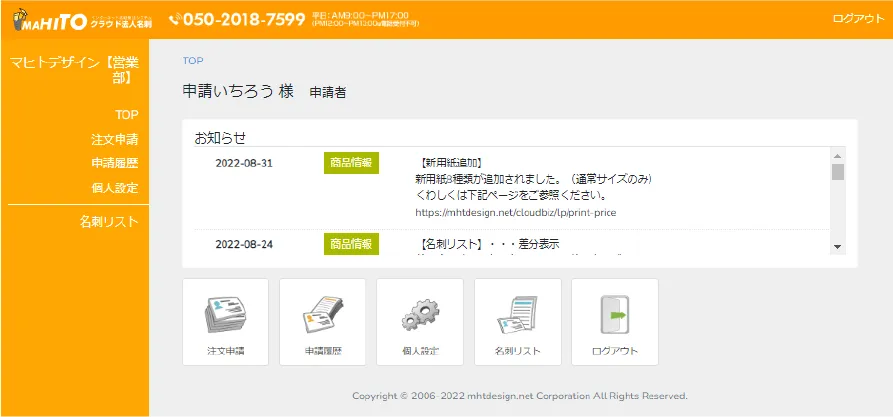
Task: Click the 【名刺リスト】・・・差分表示 notice title
Action: 489,244
